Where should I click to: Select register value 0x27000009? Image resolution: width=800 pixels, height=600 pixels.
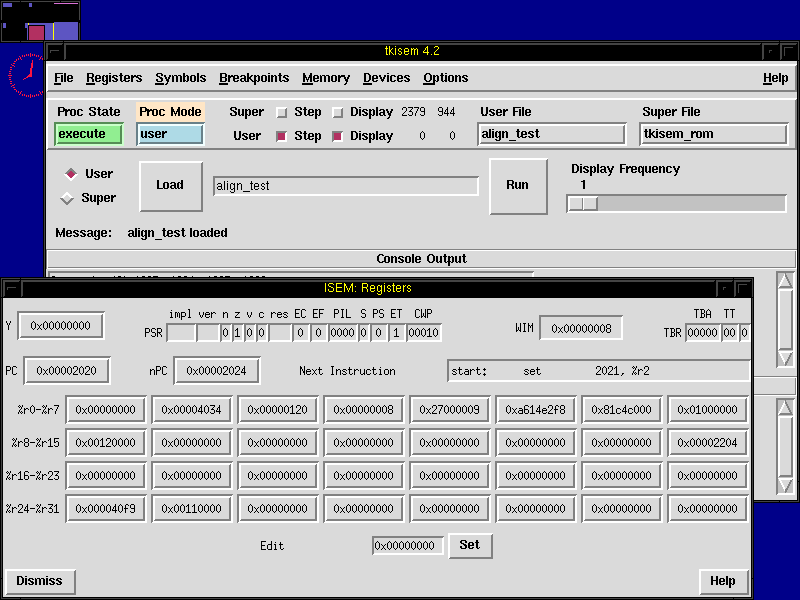tap(449, 410)
